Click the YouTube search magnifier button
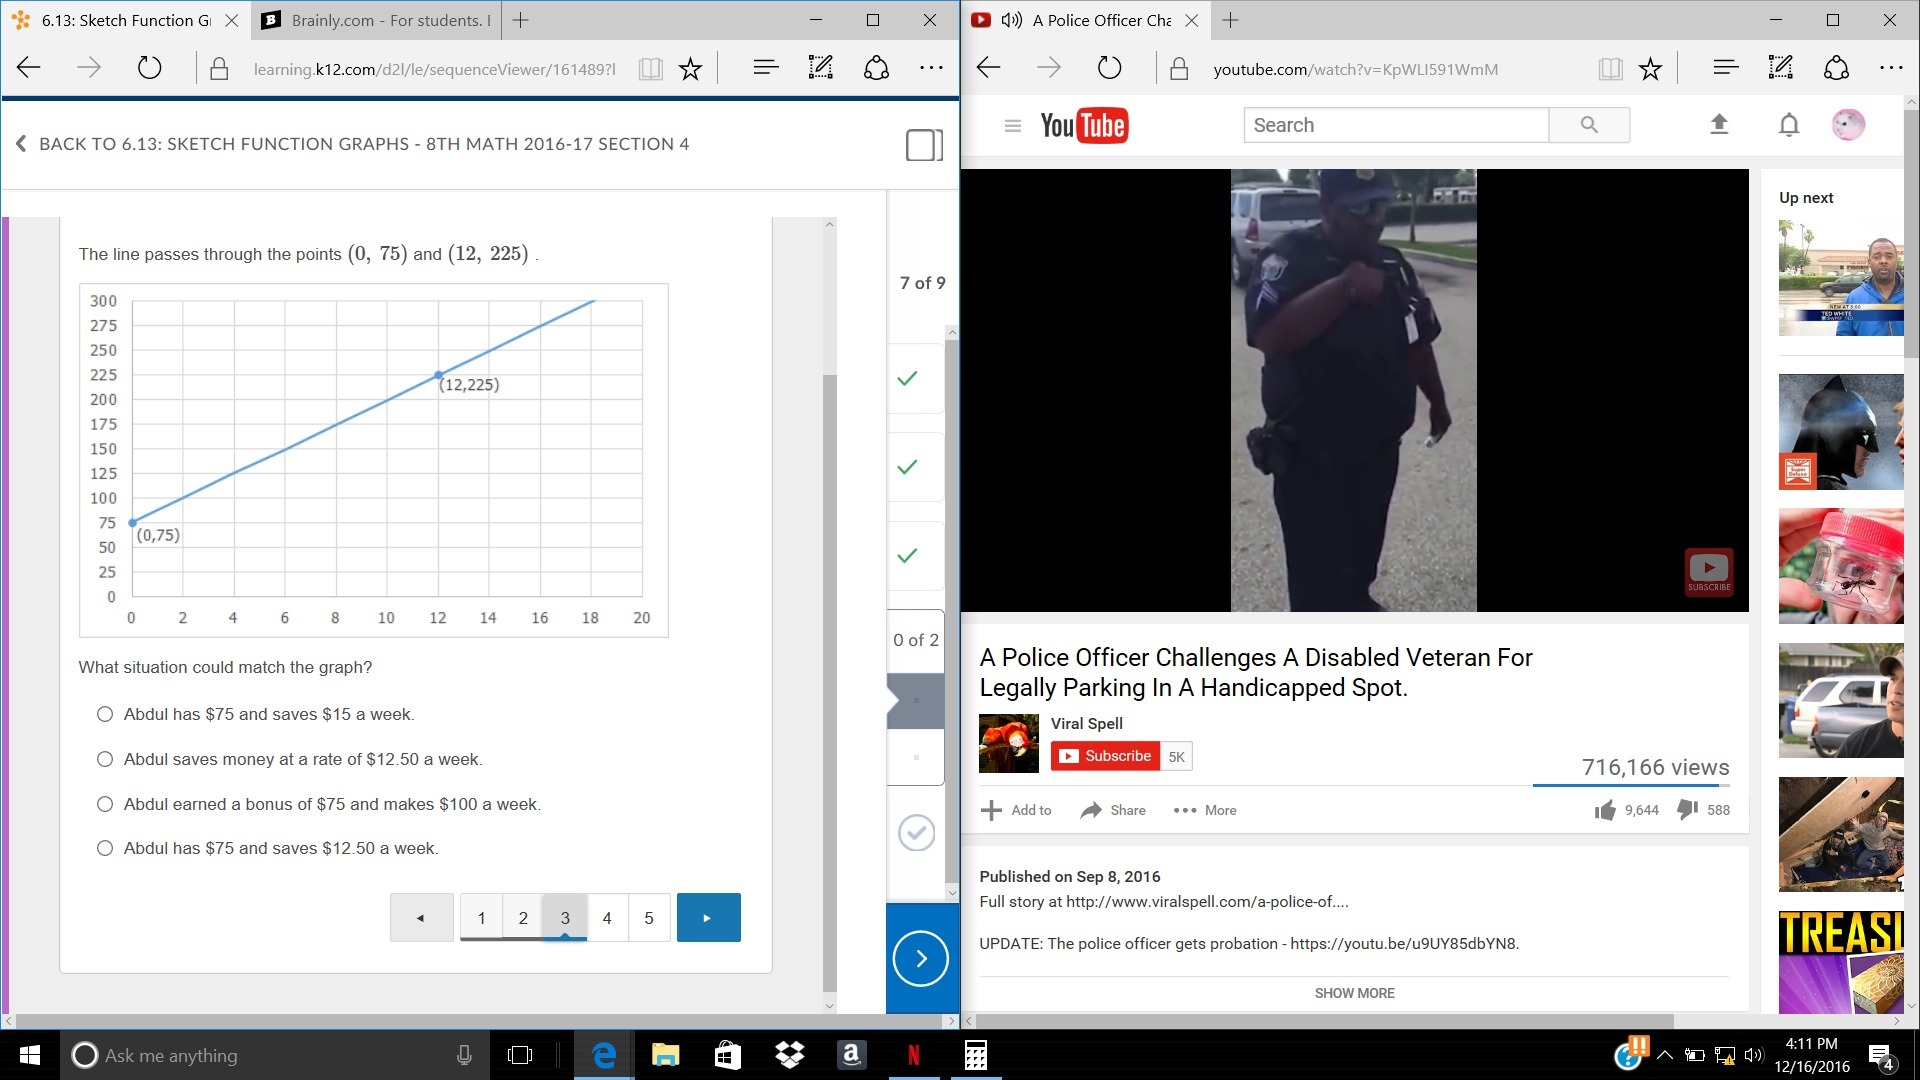The image size is (1920, 1080). click(x=1589, y=125)
